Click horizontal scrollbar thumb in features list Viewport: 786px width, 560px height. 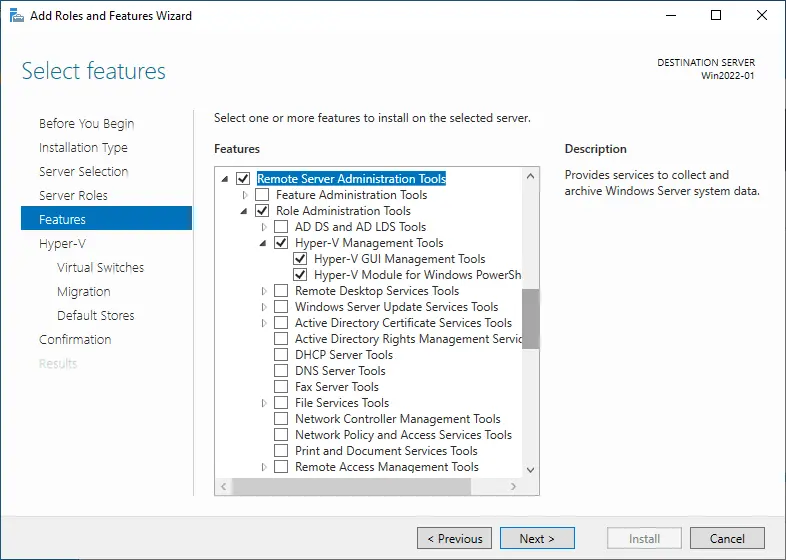[352, 486]
